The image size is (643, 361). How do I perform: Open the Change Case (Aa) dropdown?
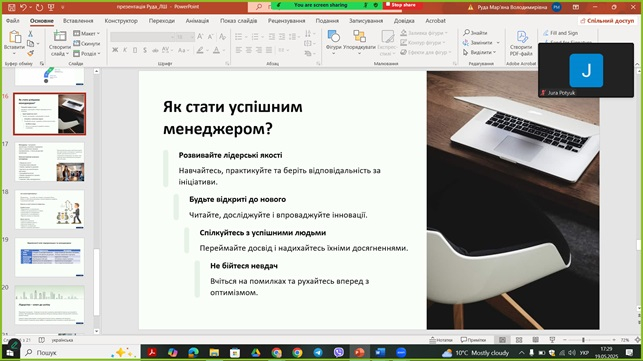[x=183, y=50]
